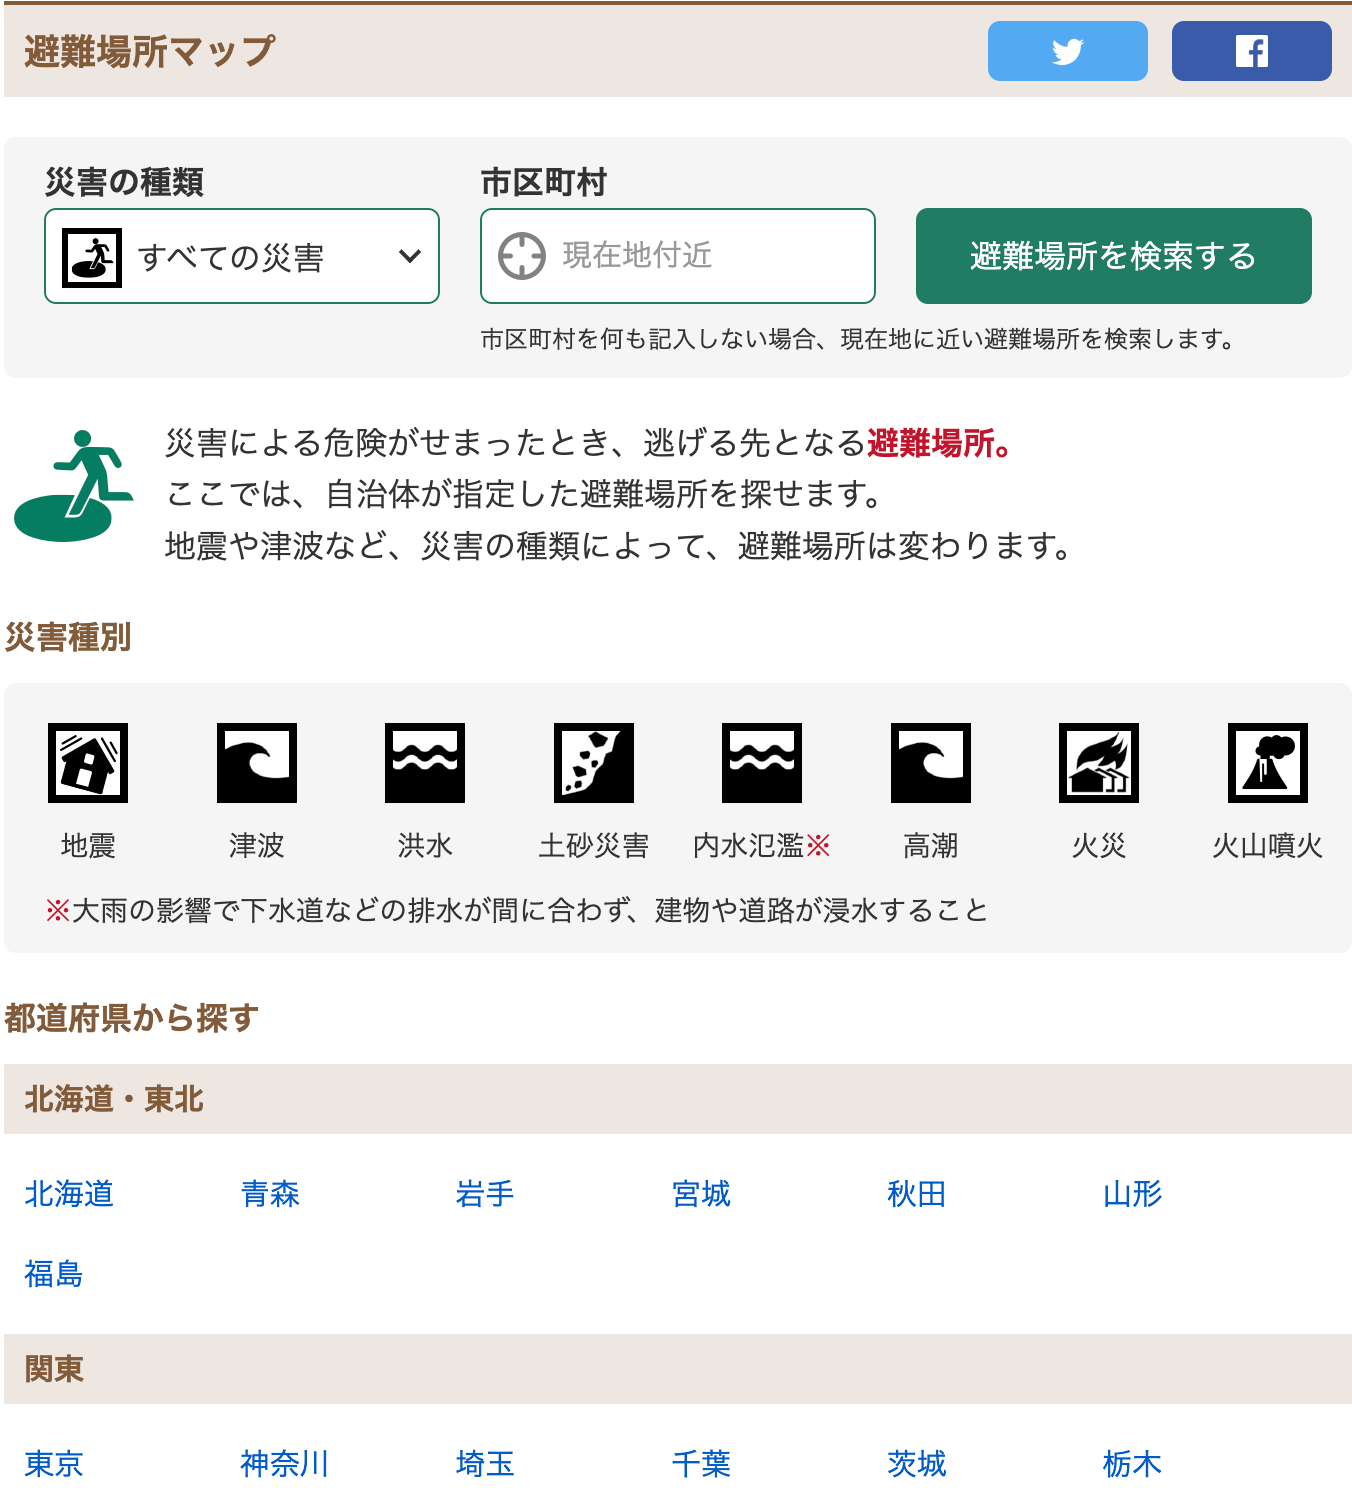Go to the 宮城 prefecture link
Screen dimensions: 1352x1512
701,1194
